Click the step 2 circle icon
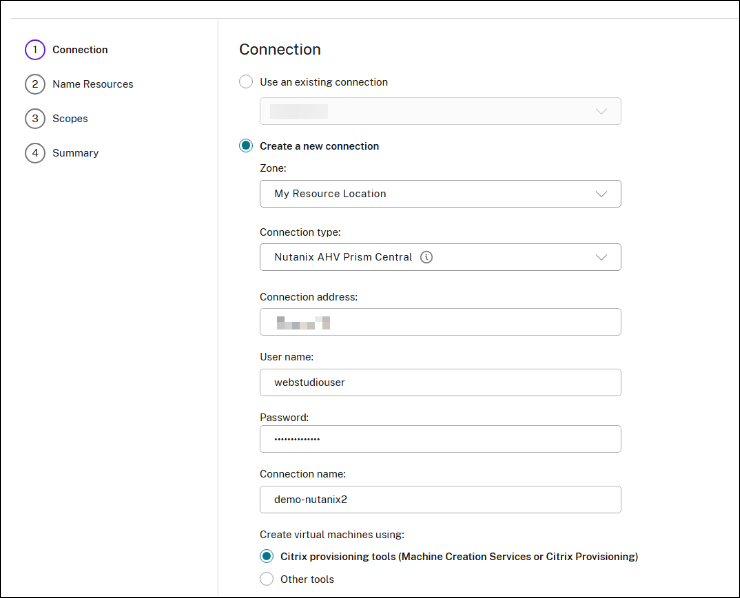Viewport: 740px width, 598px height. point(35,84)
